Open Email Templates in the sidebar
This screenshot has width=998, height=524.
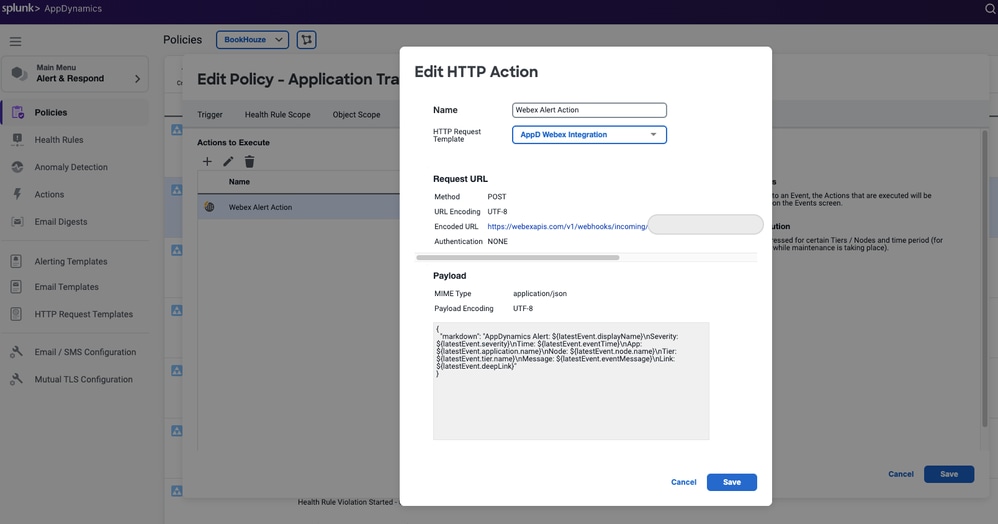pyautogui.click(x=66, y=287)
